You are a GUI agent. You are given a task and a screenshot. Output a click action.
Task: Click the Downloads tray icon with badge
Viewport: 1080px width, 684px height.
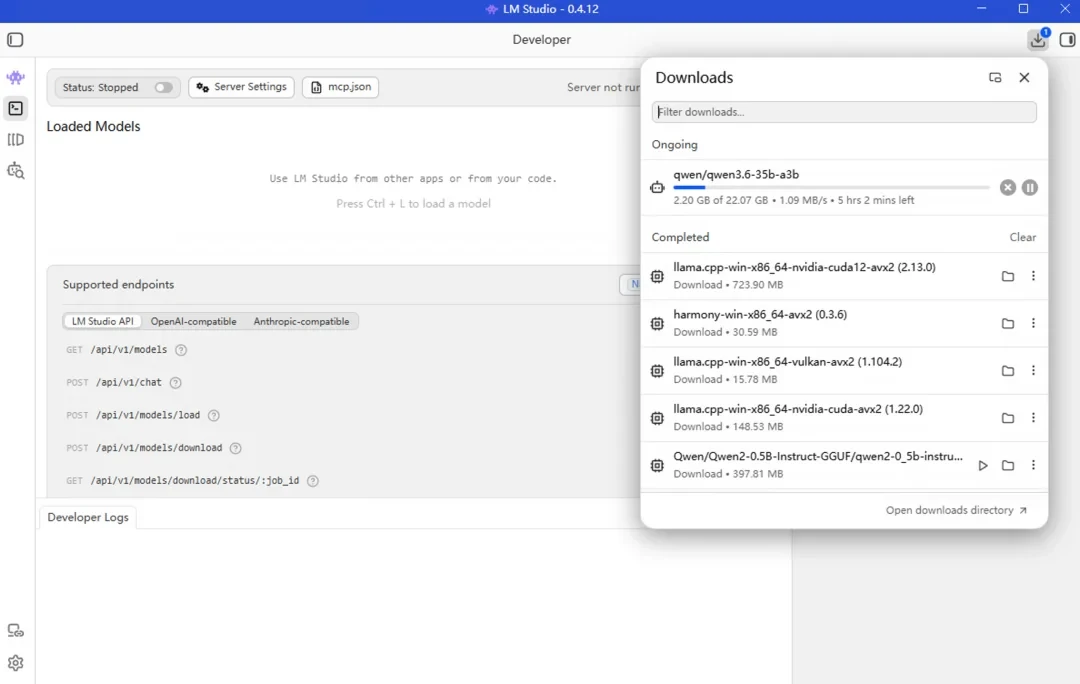click(x=1038, y=40)
